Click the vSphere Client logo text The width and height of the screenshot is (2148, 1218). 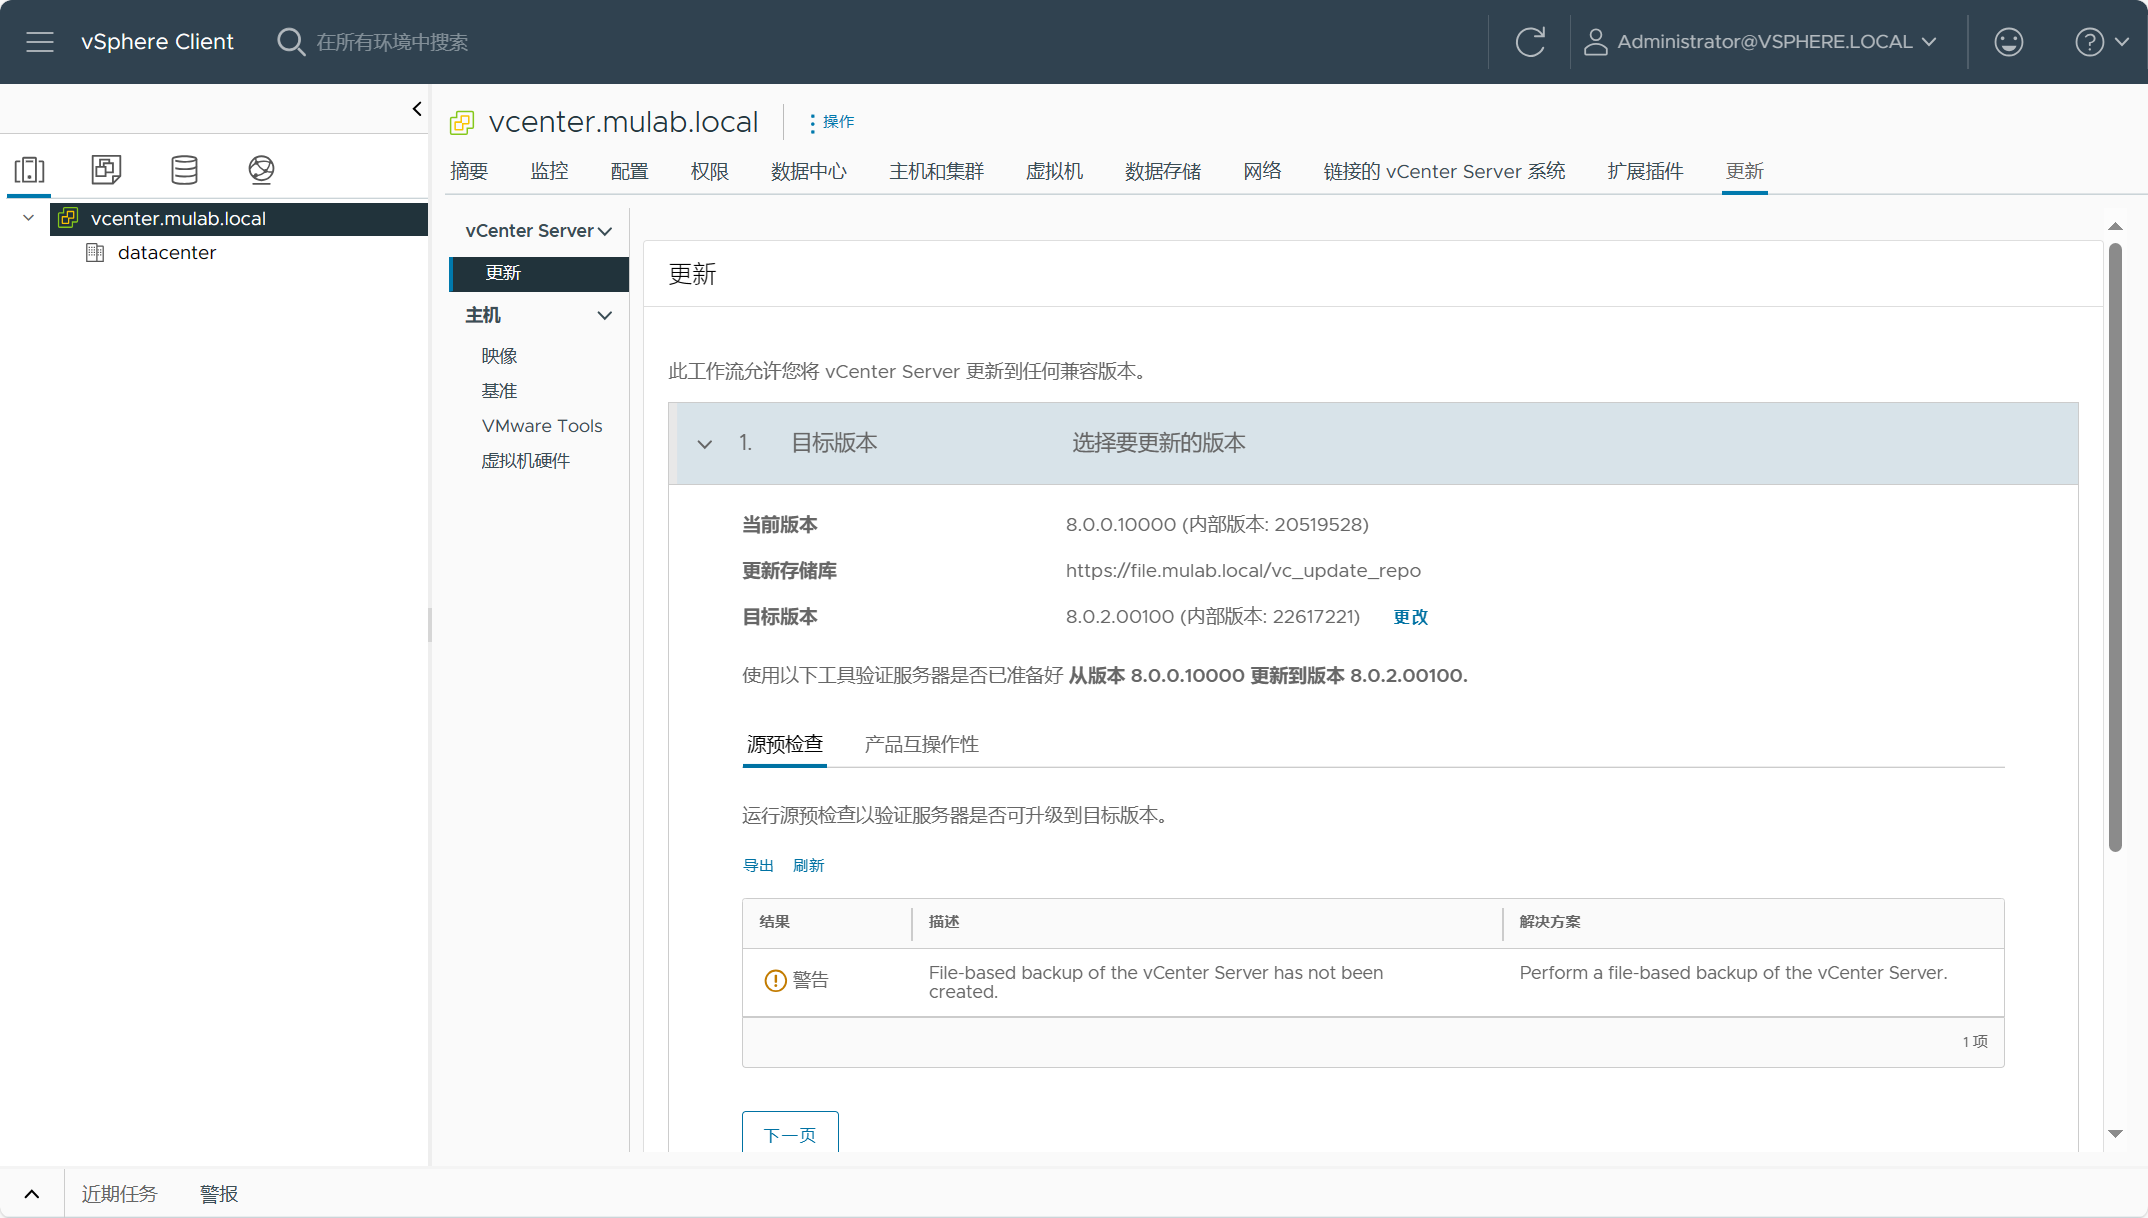click(x=157, y=42)
